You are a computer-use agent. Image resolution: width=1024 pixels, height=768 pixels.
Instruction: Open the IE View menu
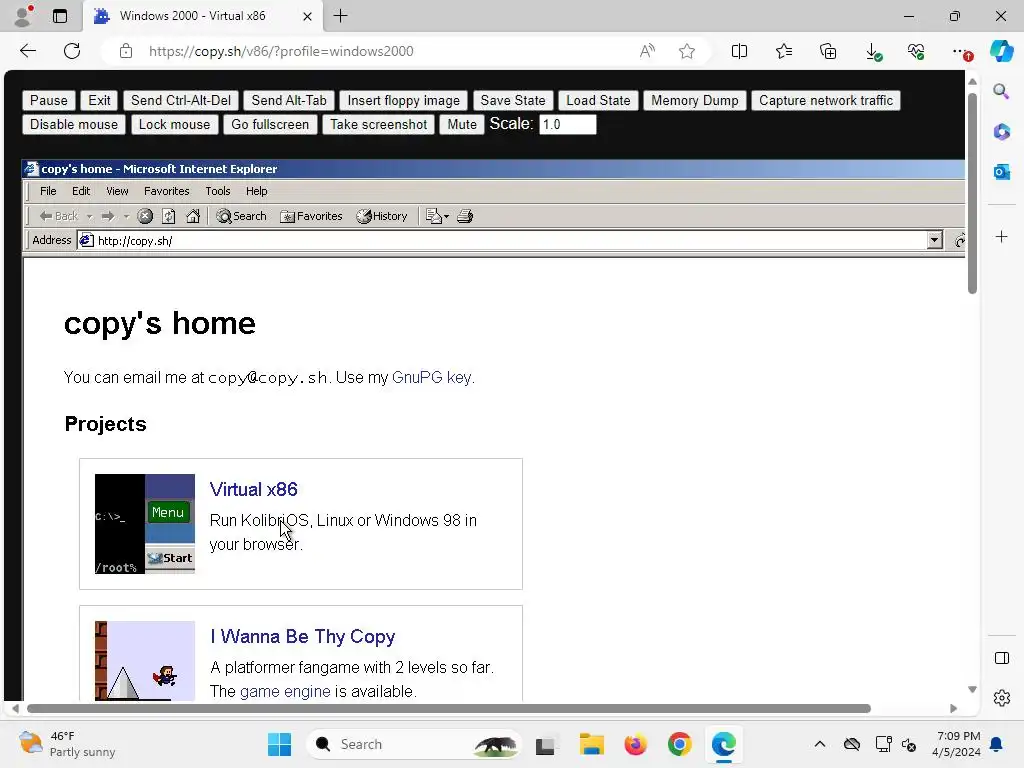point(118,191)
